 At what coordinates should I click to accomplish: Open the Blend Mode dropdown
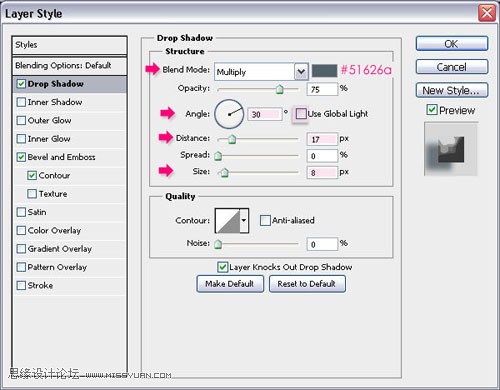261,72
